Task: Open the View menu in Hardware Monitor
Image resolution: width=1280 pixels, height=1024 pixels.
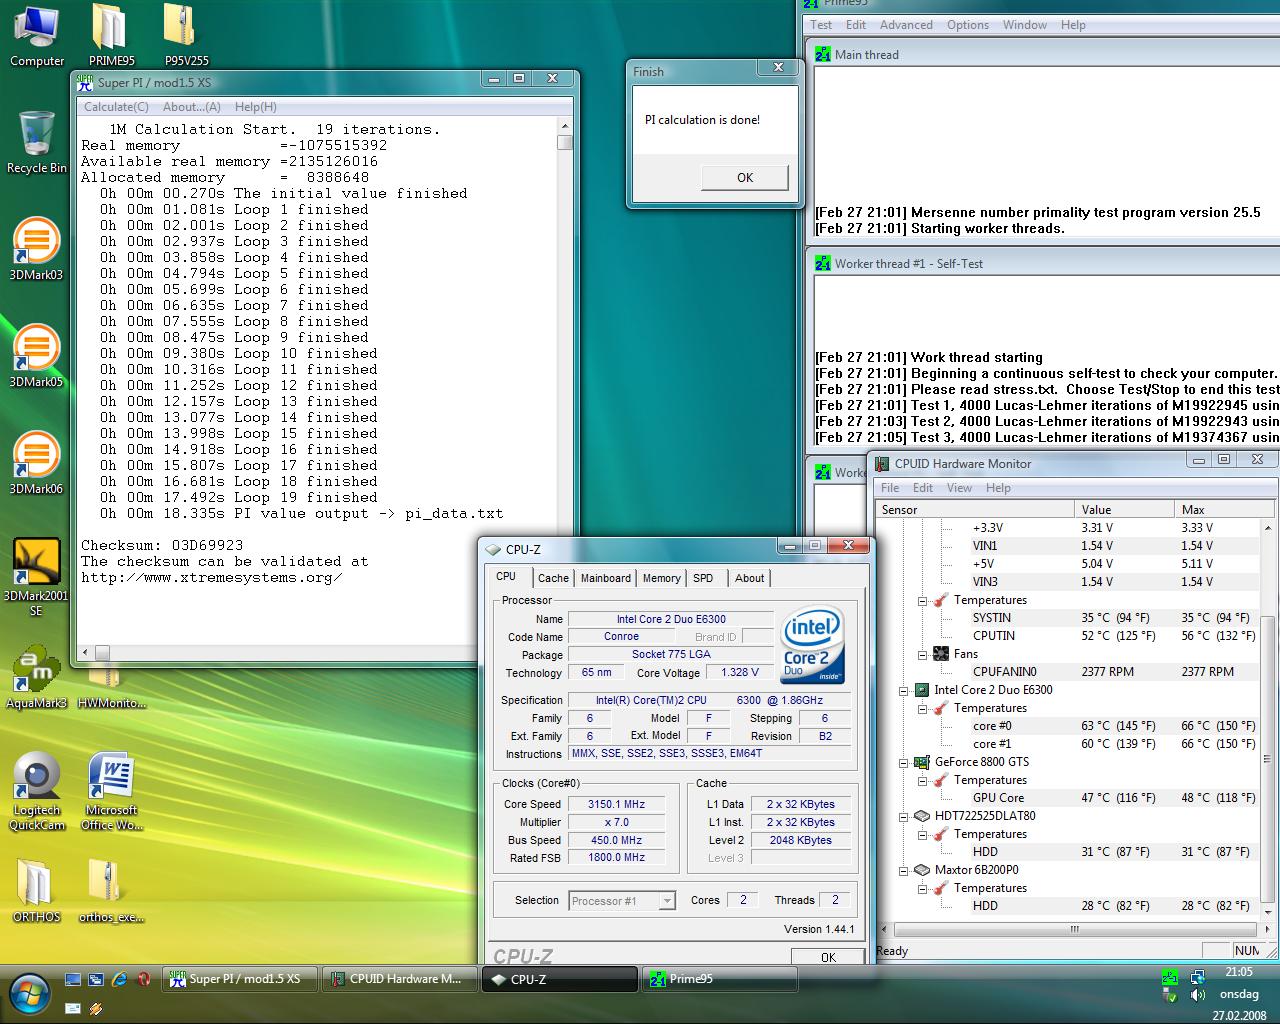Action: tap(959, 488)
